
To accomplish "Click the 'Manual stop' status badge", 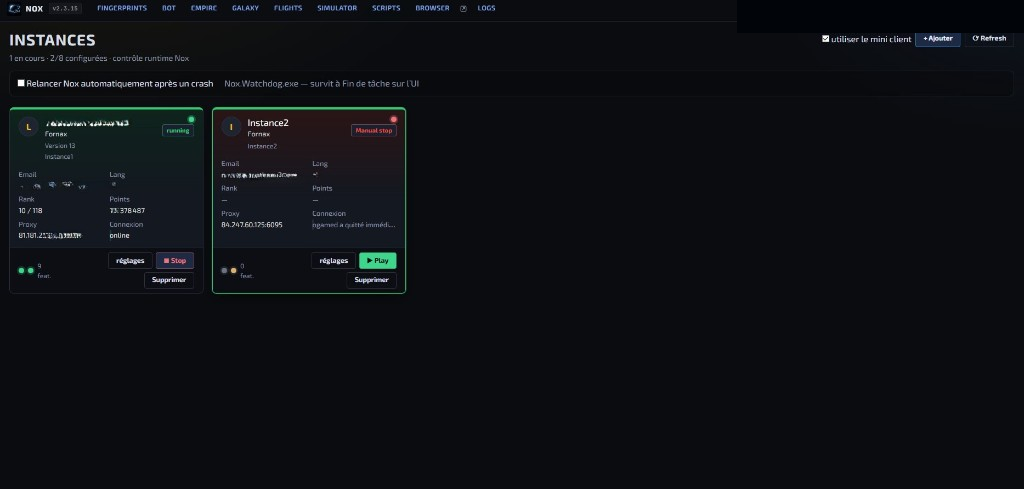I will 374,131.
